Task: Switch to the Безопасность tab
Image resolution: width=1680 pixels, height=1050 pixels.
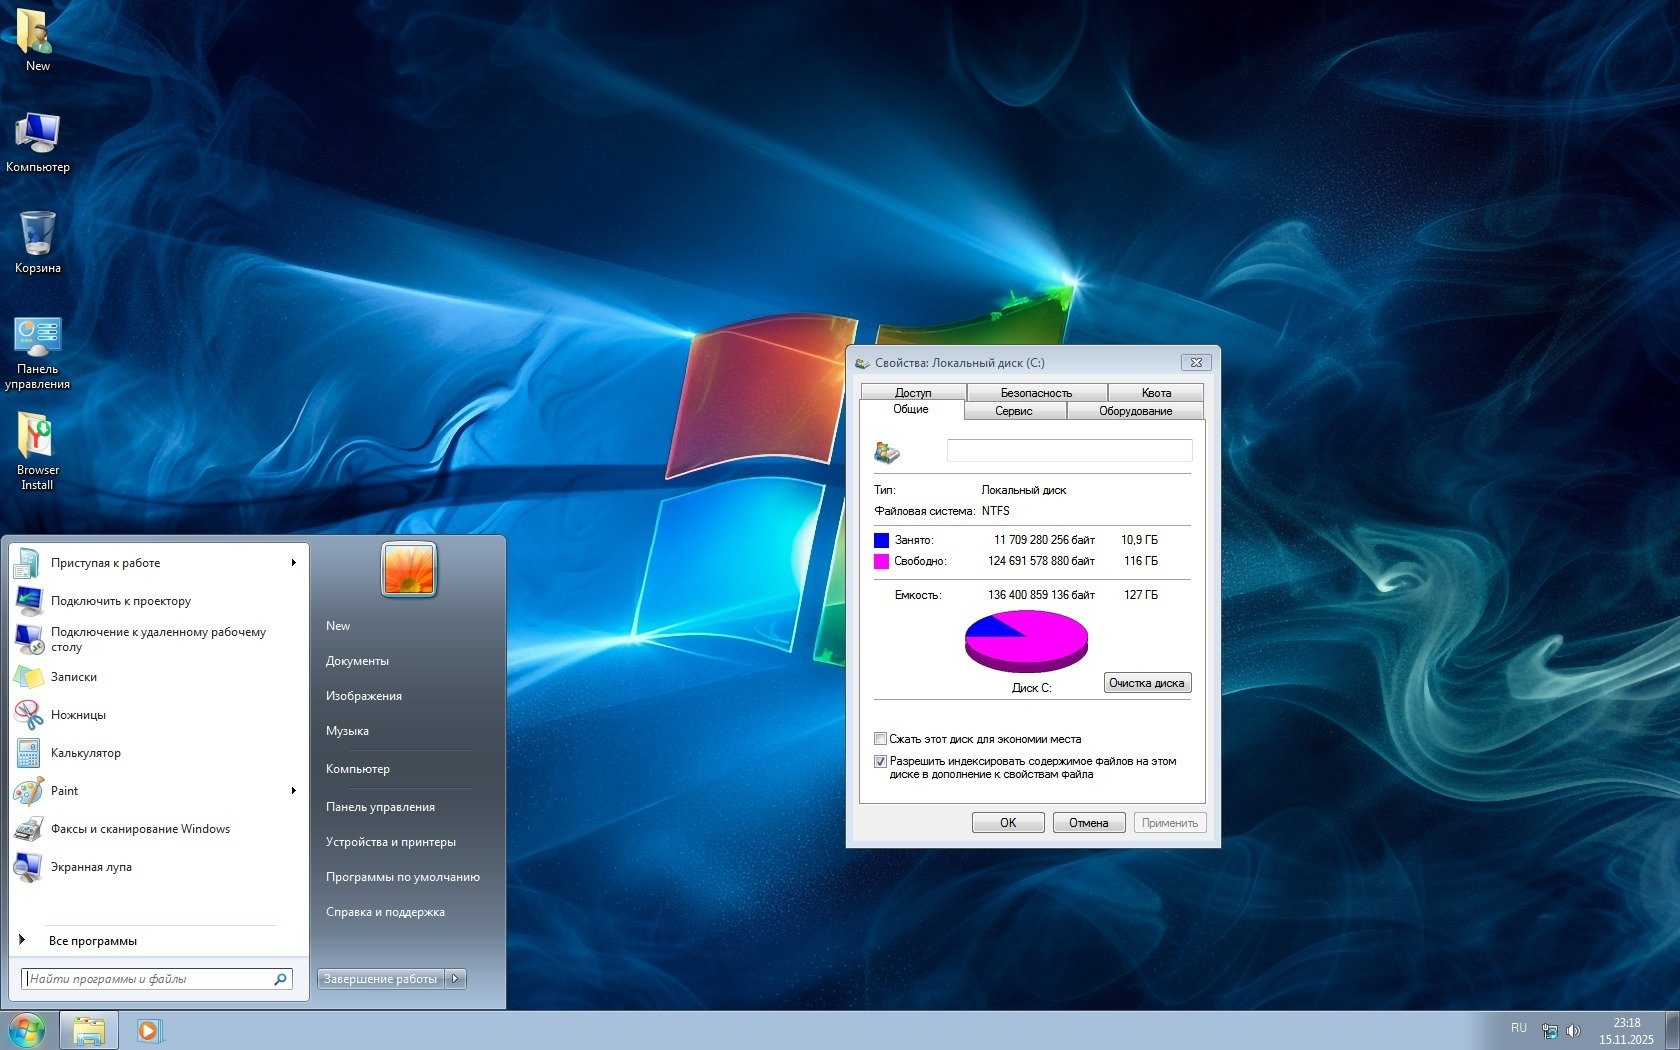Action: (x=1036, y=393)
